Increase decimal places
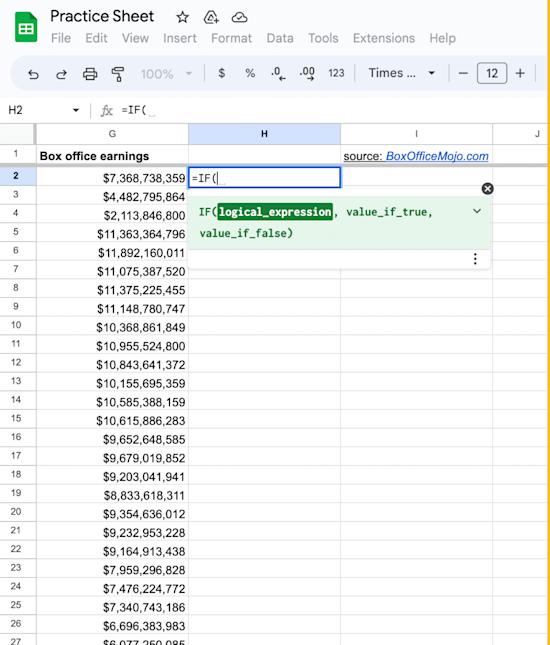This screenshot has height=645, width=550. click(x=307, y=74)
